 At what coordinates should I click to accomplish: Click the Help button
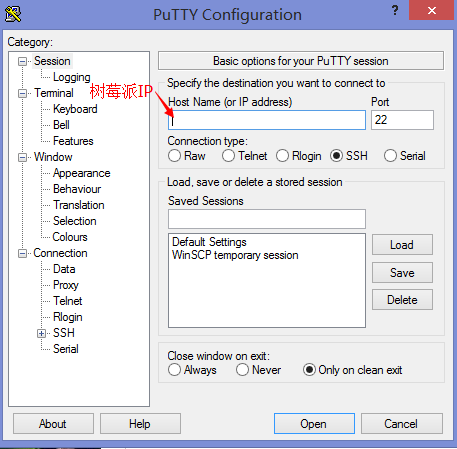point(140,424)
